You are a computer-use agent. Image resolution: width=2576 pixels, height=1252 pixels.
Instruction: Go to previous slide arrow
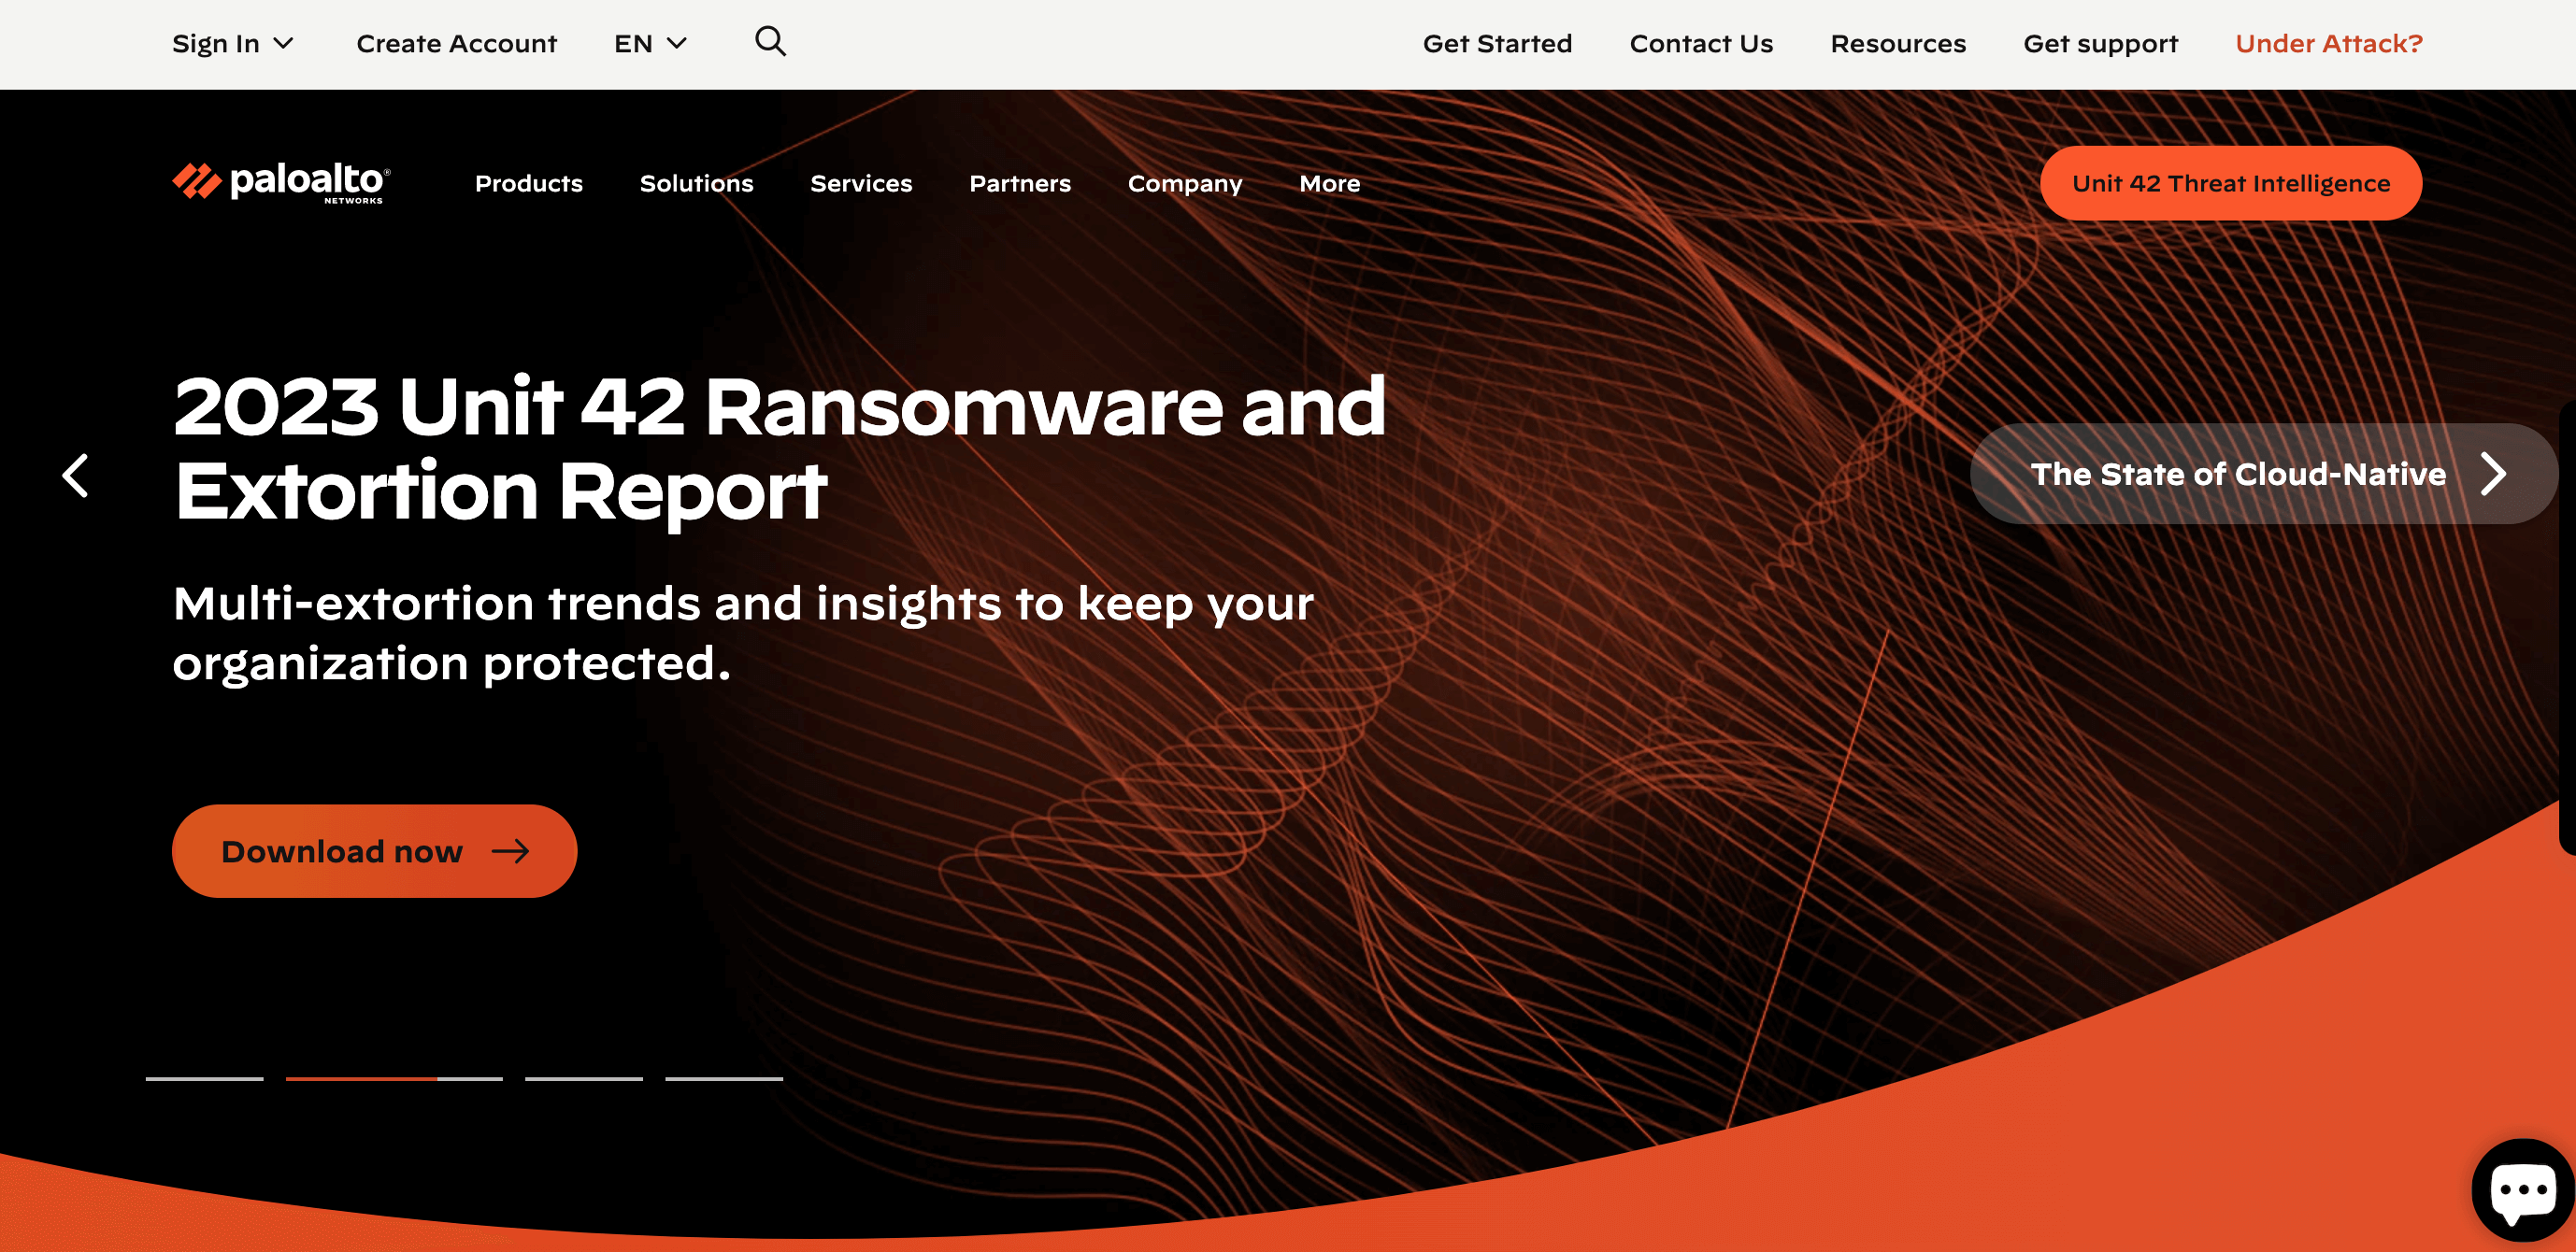(76, 475)
